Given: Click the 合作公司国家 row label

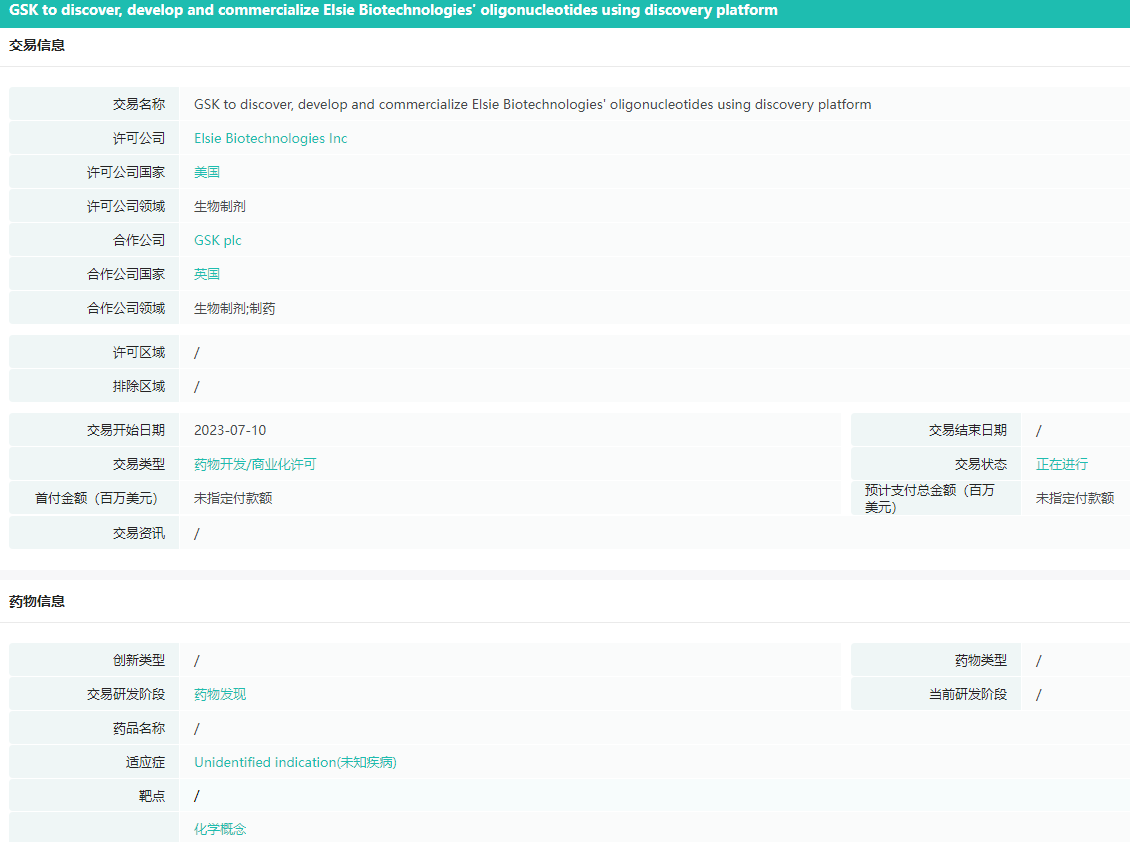Looking at the screenshot, I should [125, 274].
